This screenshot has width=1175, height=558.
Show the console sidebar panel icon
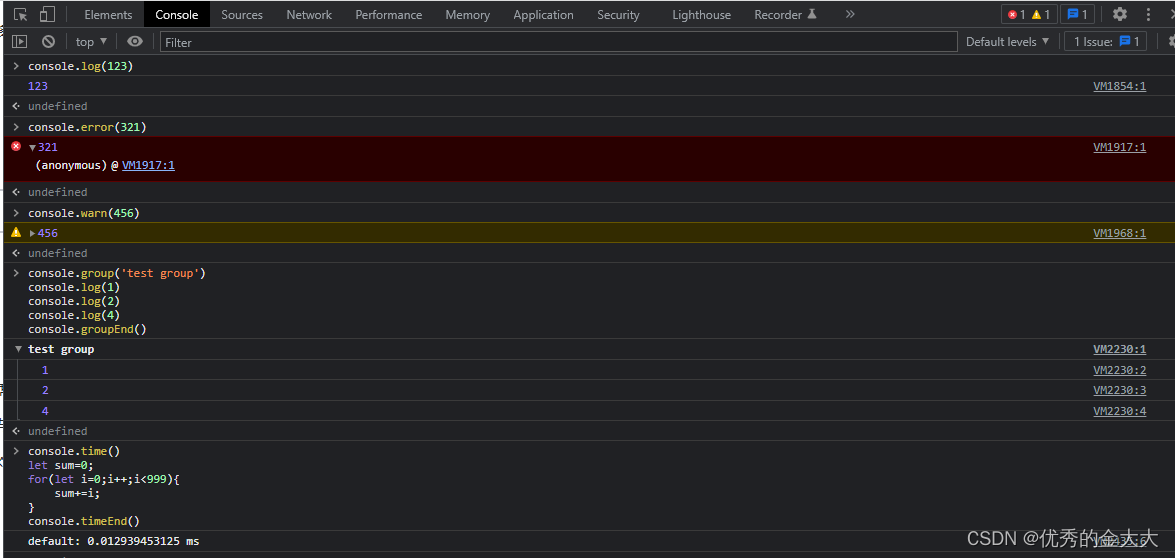pos(19,42)
